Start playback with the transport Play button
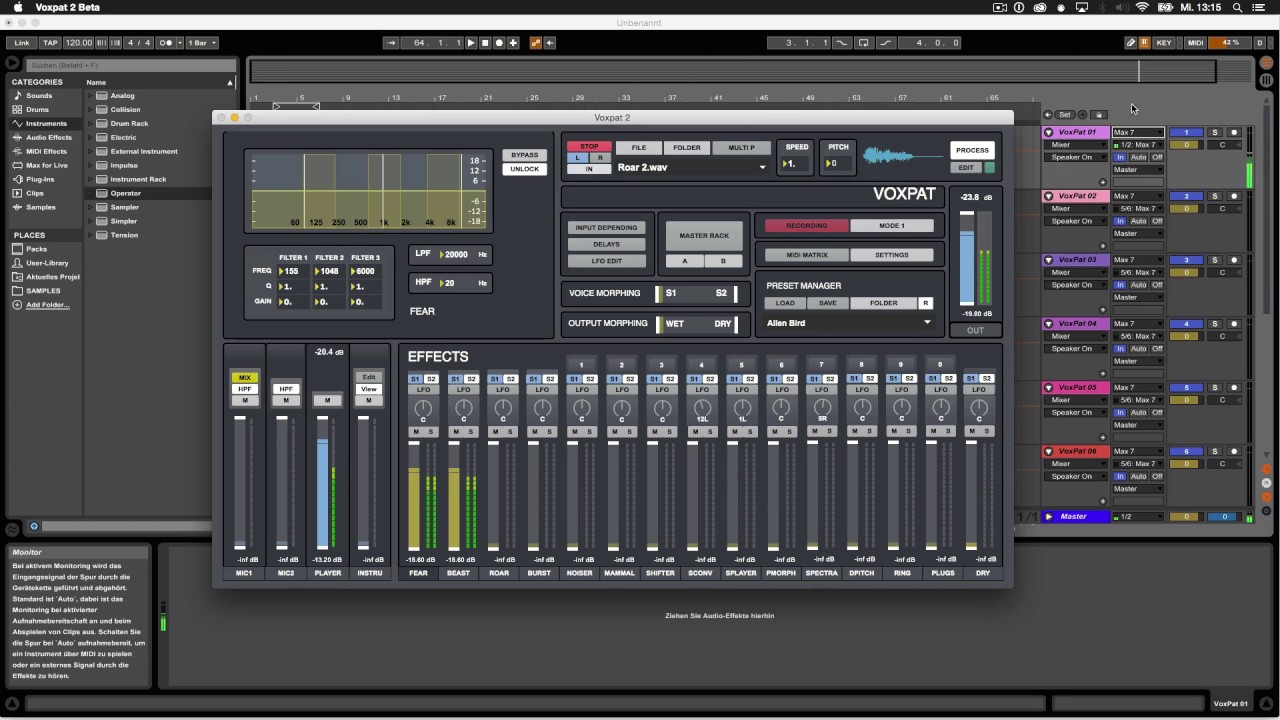 point(471,43)
